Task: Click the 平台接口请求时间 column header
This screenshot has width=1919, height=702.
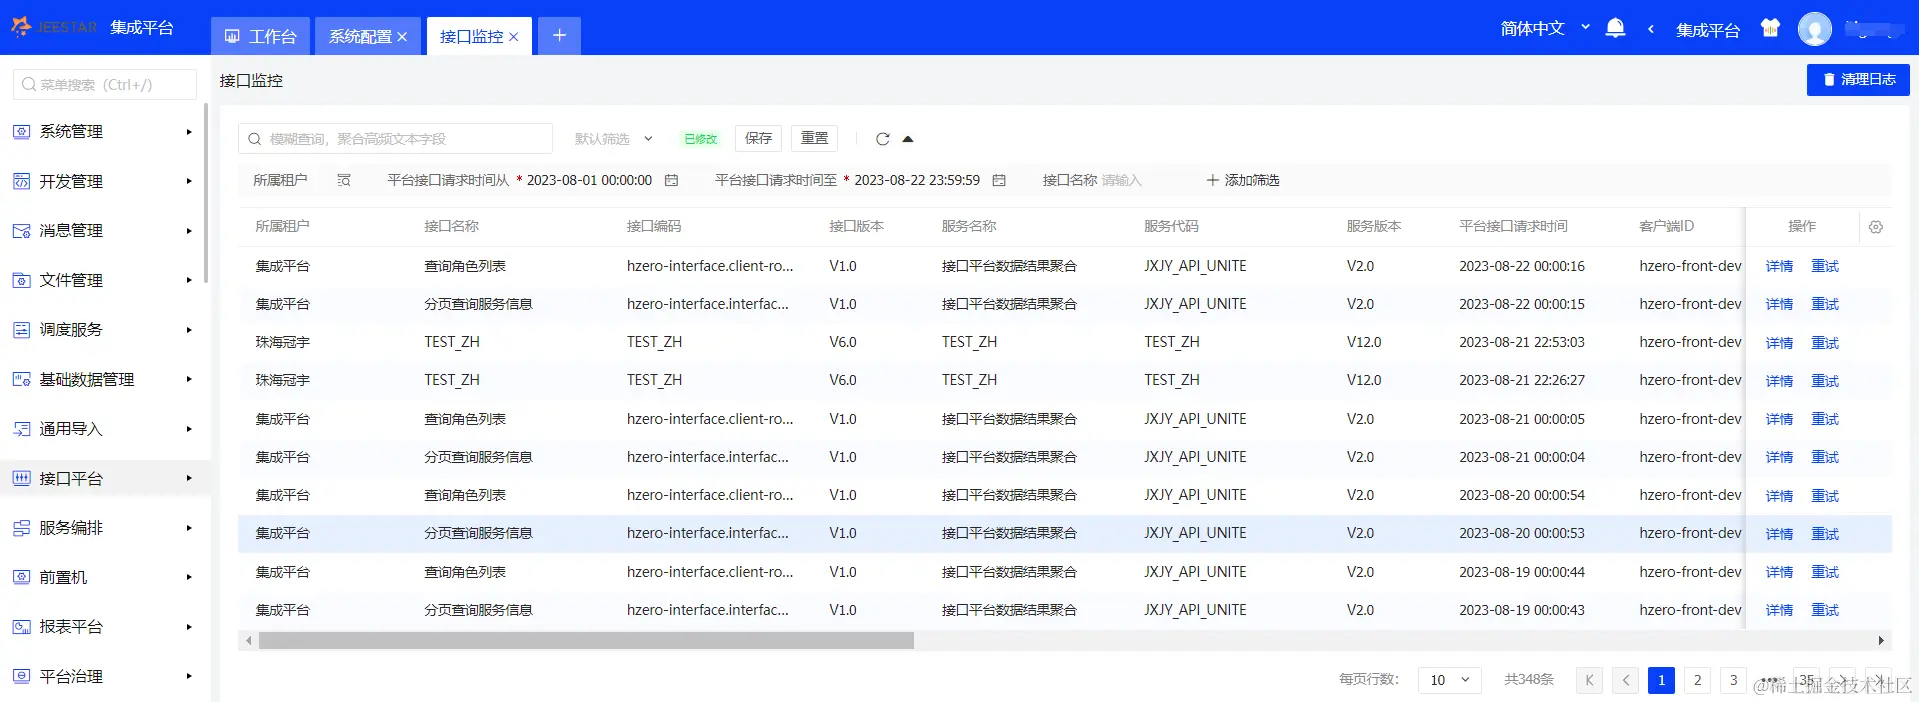Action: tap(1513, 226)
